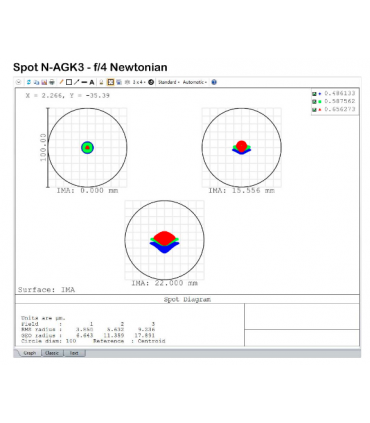
Task: Click the Save image icon
Action: 44,82
